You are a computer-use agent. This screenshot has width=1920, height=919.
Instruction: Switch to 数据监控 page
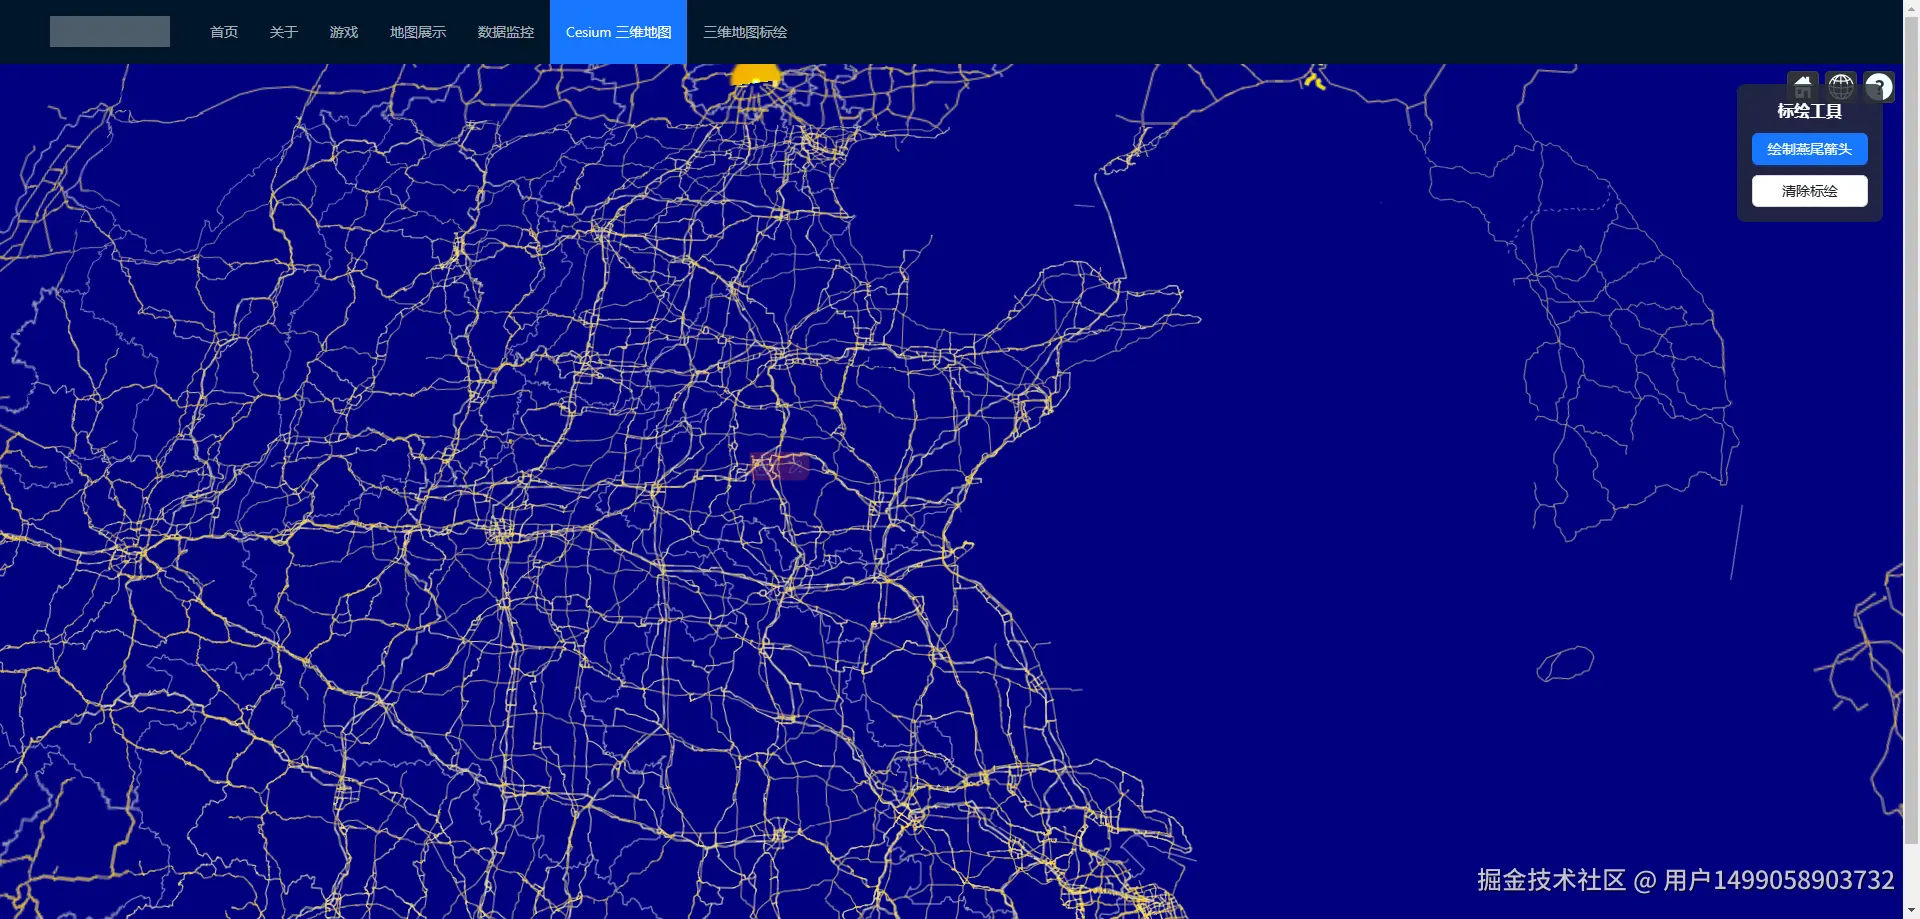506,32
